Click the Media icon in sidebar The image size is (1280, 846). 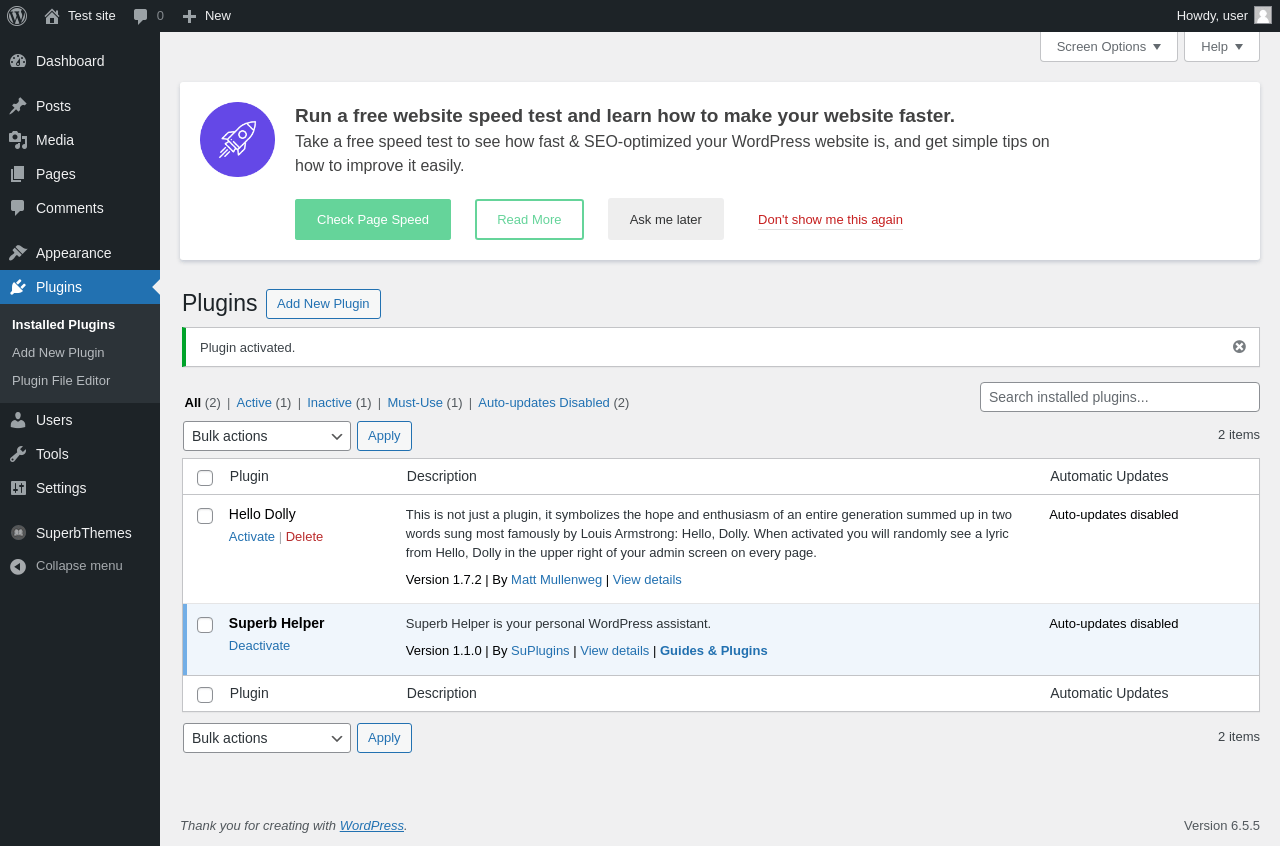pos(18,140)
